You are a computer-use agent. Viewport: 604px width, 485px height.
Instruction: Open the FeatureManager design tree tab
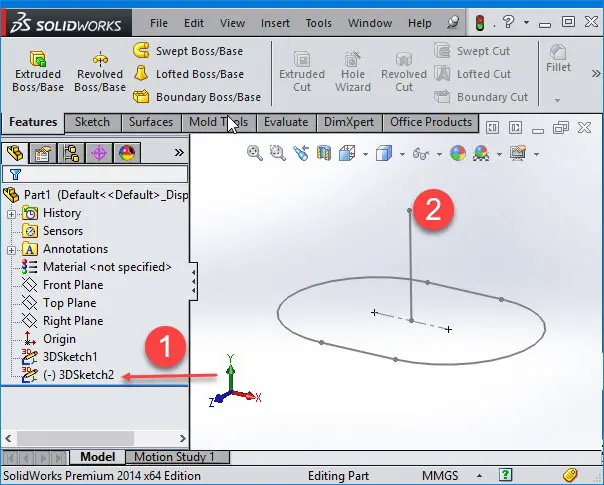point(15,153)
